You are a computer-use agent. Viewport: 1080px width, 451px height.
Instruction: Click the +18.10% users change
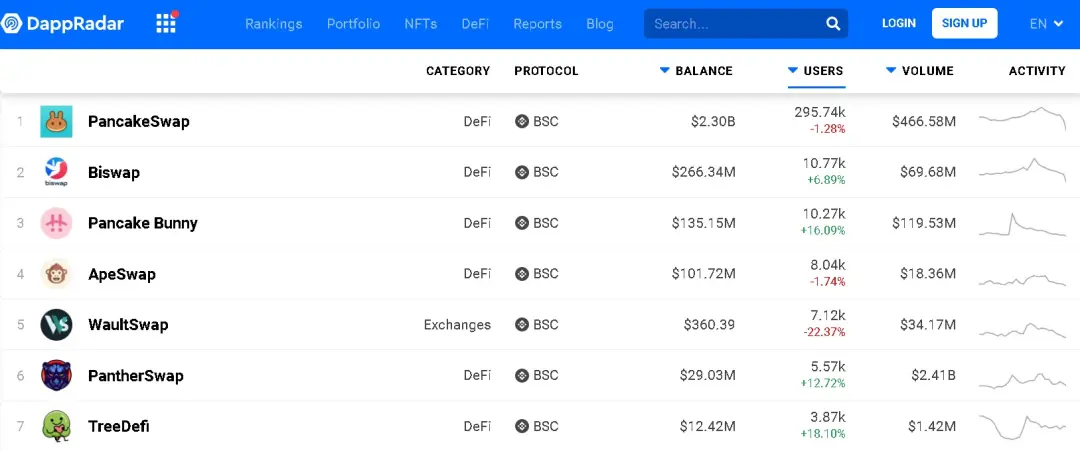tap(822, 434)
